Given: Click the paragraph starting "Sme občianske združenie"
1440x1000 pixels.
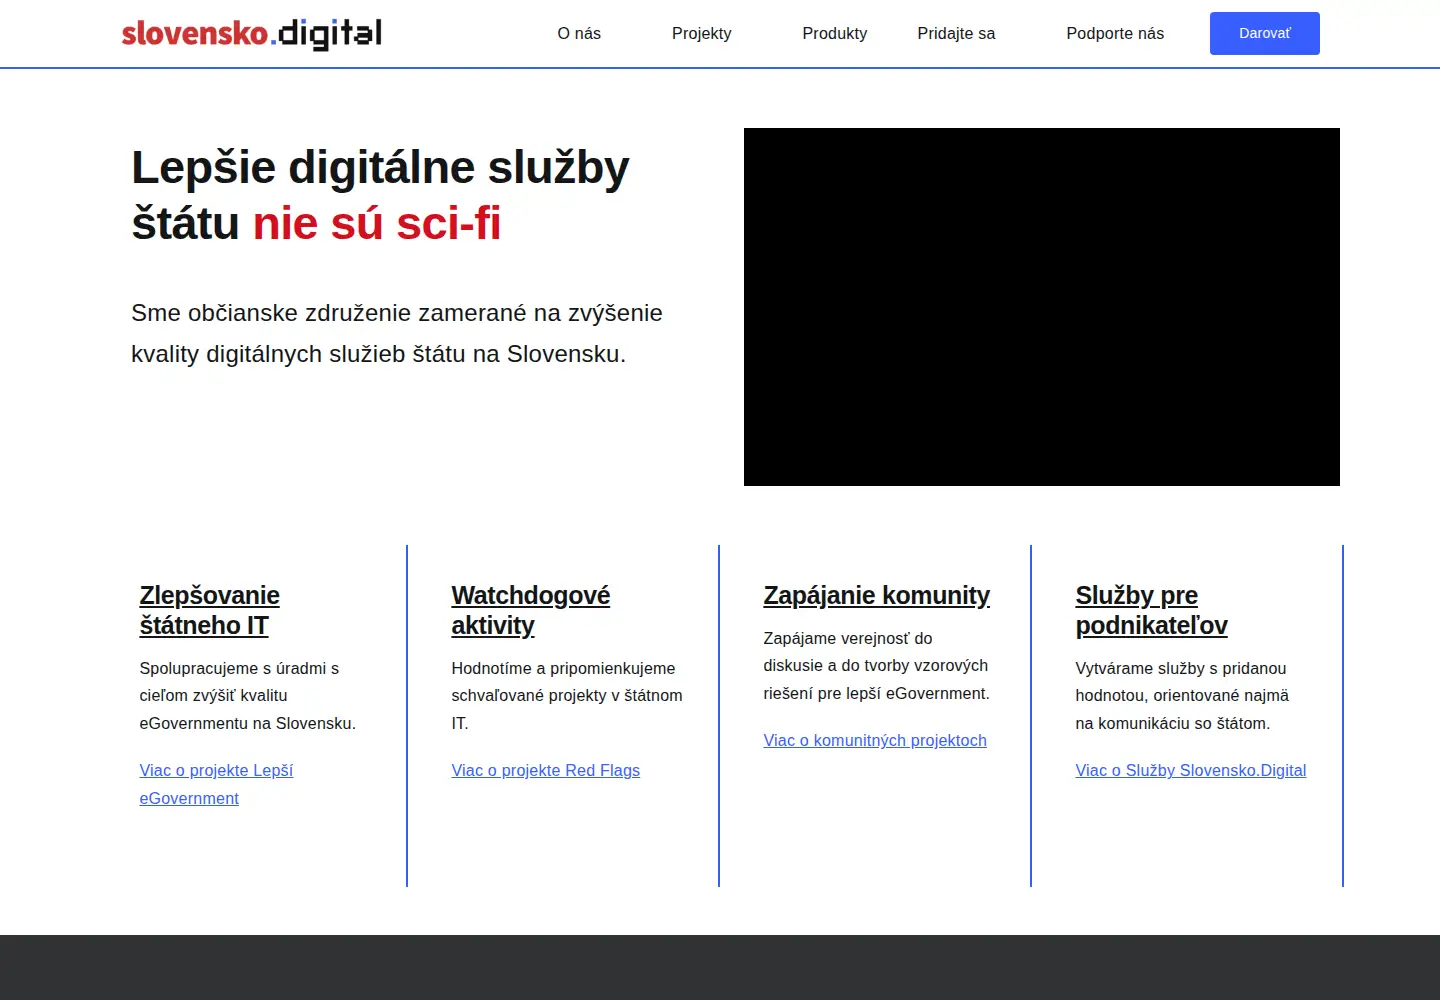Looking at the screenshot, I should 397,333.
